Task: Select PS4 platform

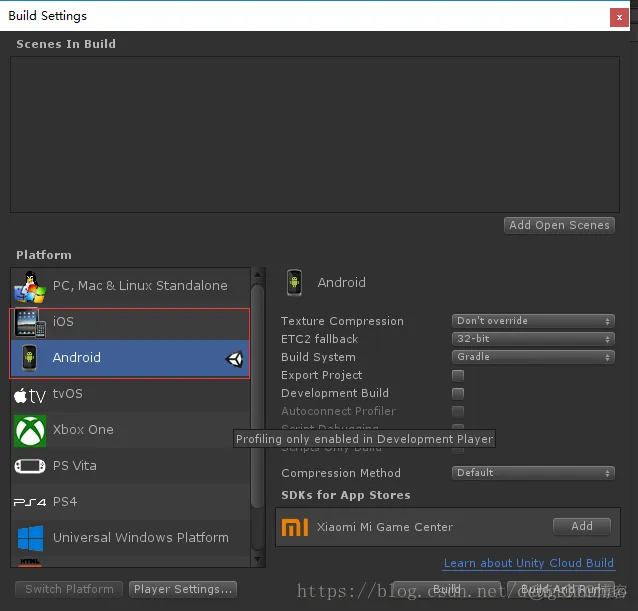Action: click(x=130, y=502)
